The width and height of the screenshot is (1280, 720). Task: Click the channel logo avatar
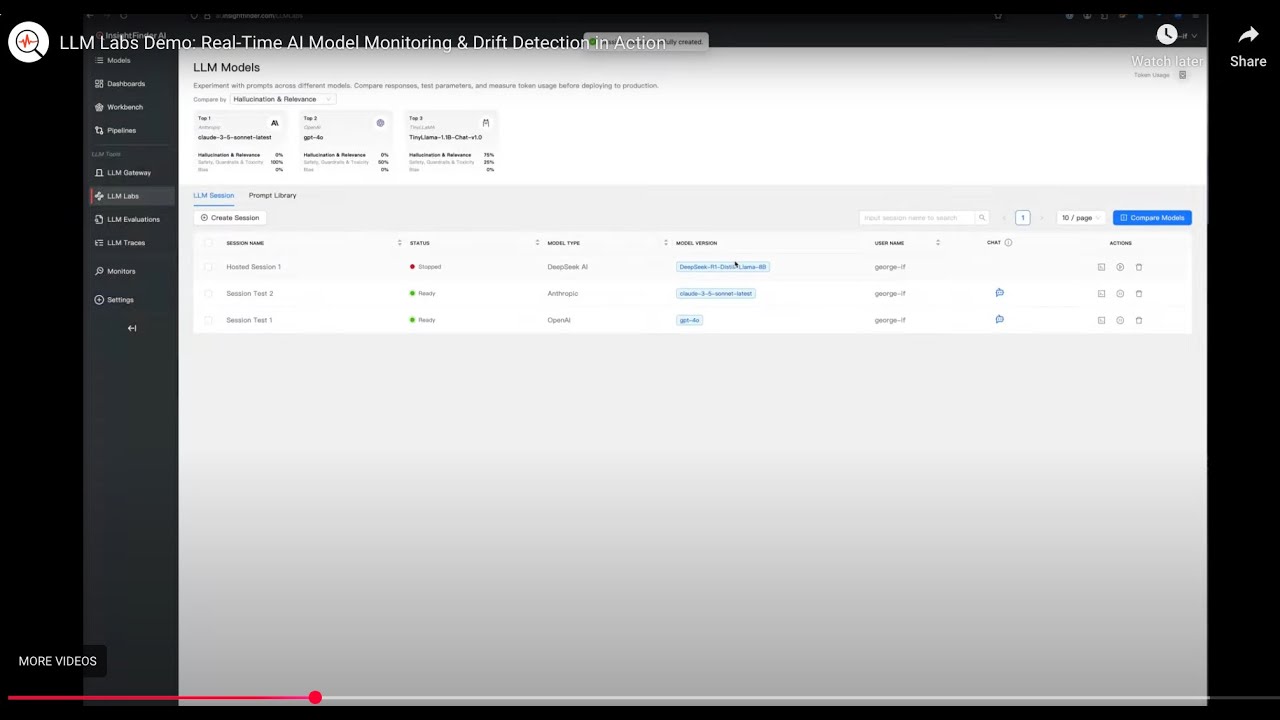click(x=28, y=42)
